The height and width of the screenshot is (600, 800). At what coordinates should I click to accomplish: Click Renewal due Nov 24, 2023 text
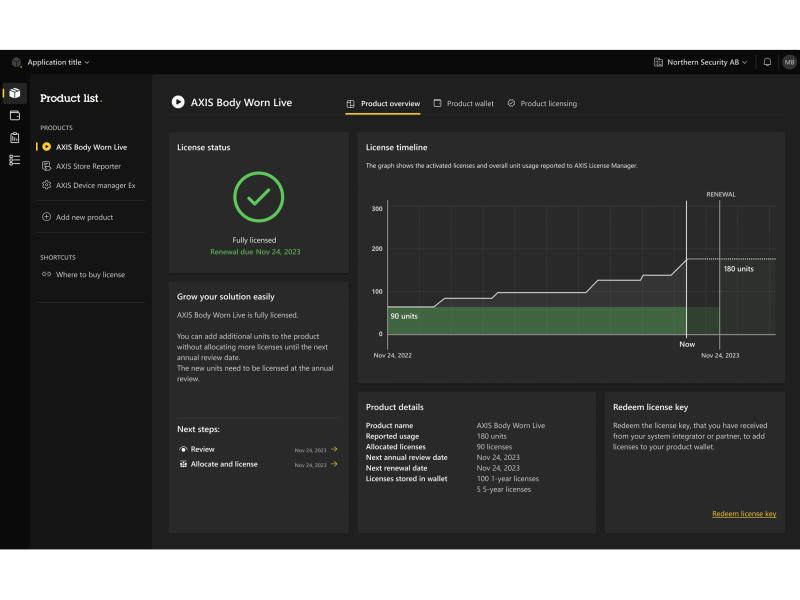255,252
